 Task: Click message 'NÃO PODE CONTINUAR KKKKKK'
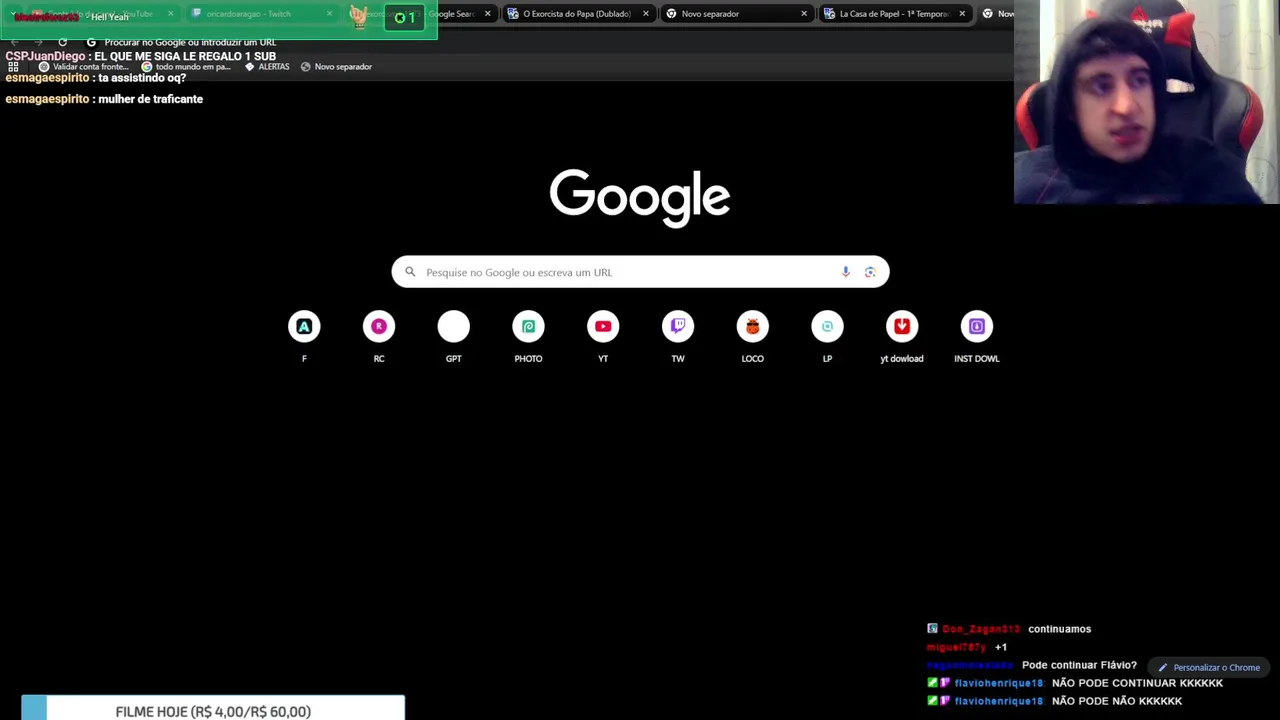coord(1137,683)
